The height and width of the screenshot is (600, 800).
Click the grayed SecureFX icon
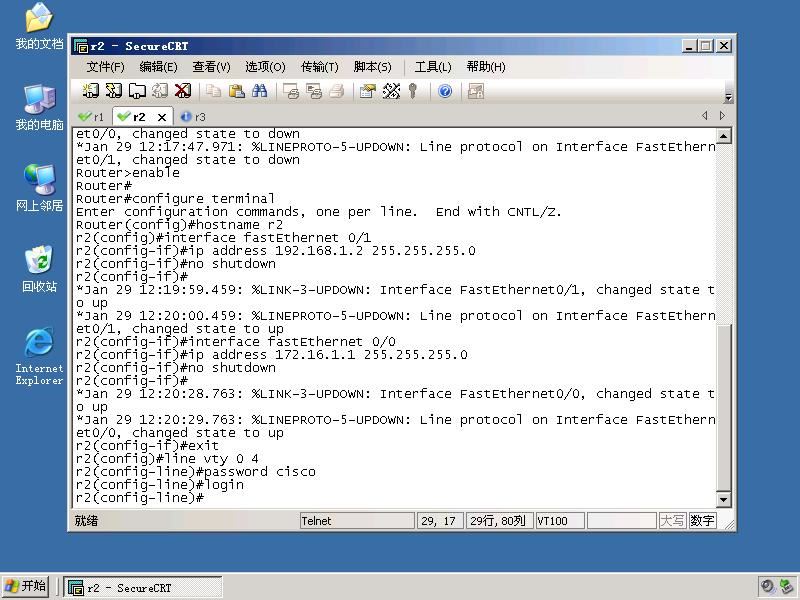(x=476, y=91)
